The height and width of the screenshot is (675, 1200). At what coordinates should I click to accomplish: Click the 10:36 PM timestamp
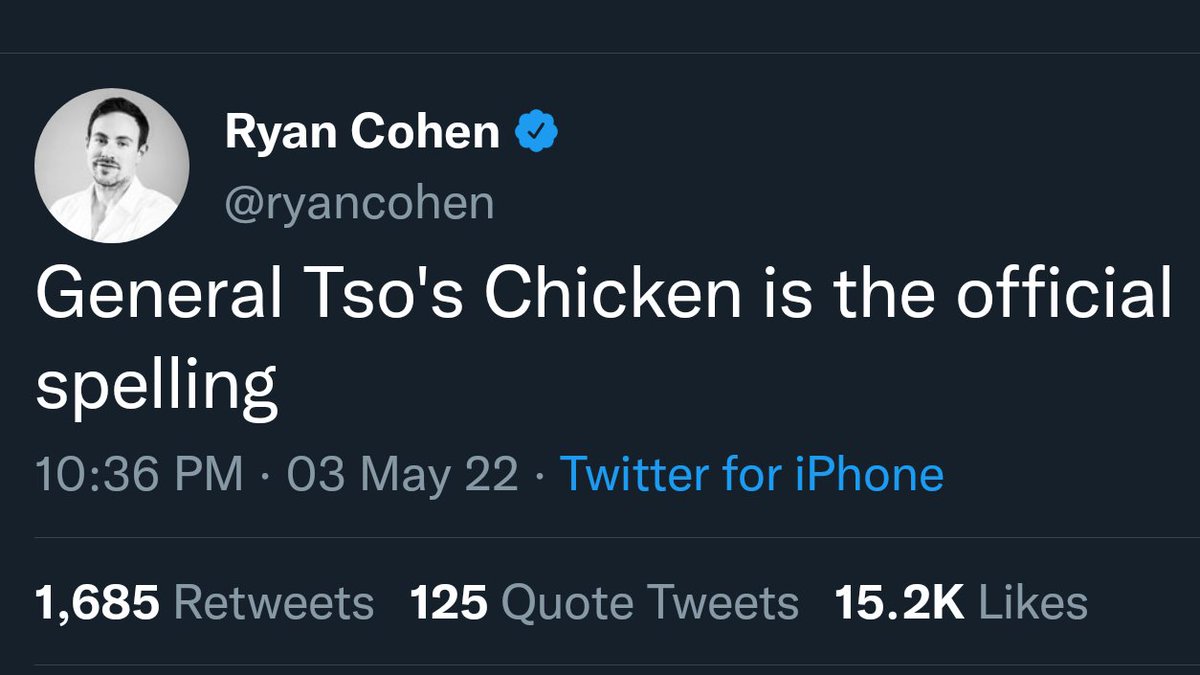139,473
